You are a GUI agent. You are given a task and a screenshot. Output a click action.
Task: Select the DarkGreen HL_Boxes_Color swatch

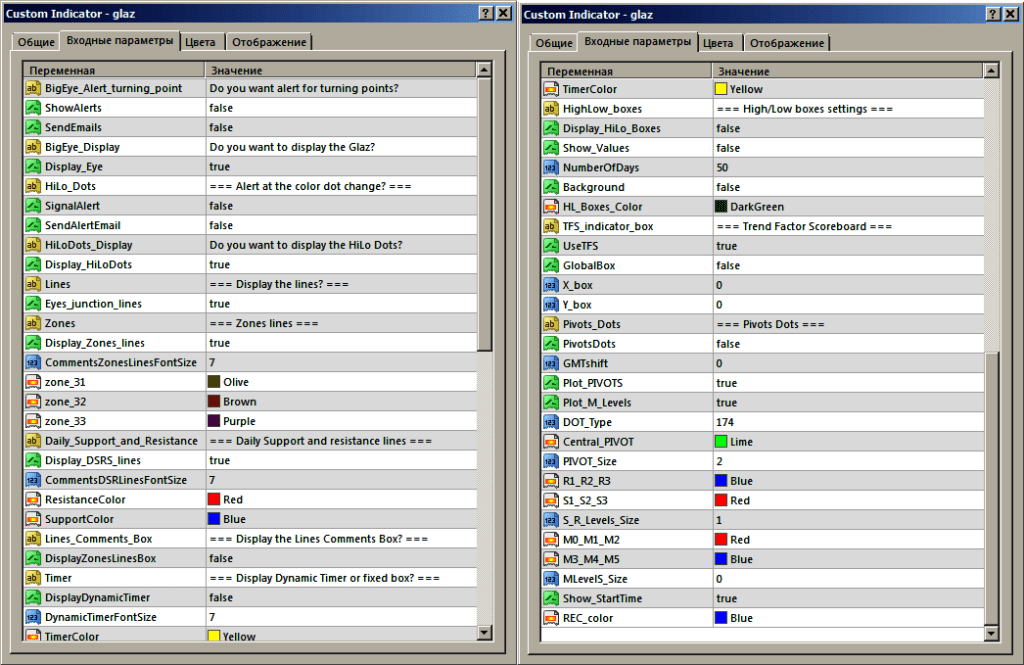pos(721,207)
